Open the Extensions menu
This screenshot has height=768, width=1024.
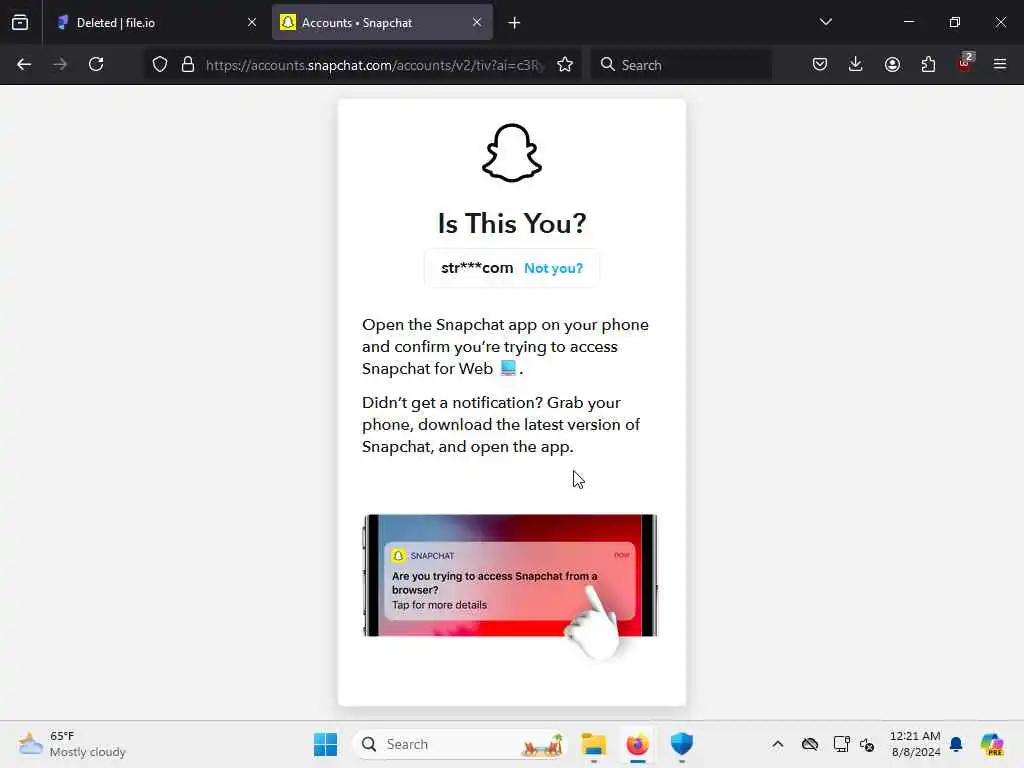click(x=928, y=64)
